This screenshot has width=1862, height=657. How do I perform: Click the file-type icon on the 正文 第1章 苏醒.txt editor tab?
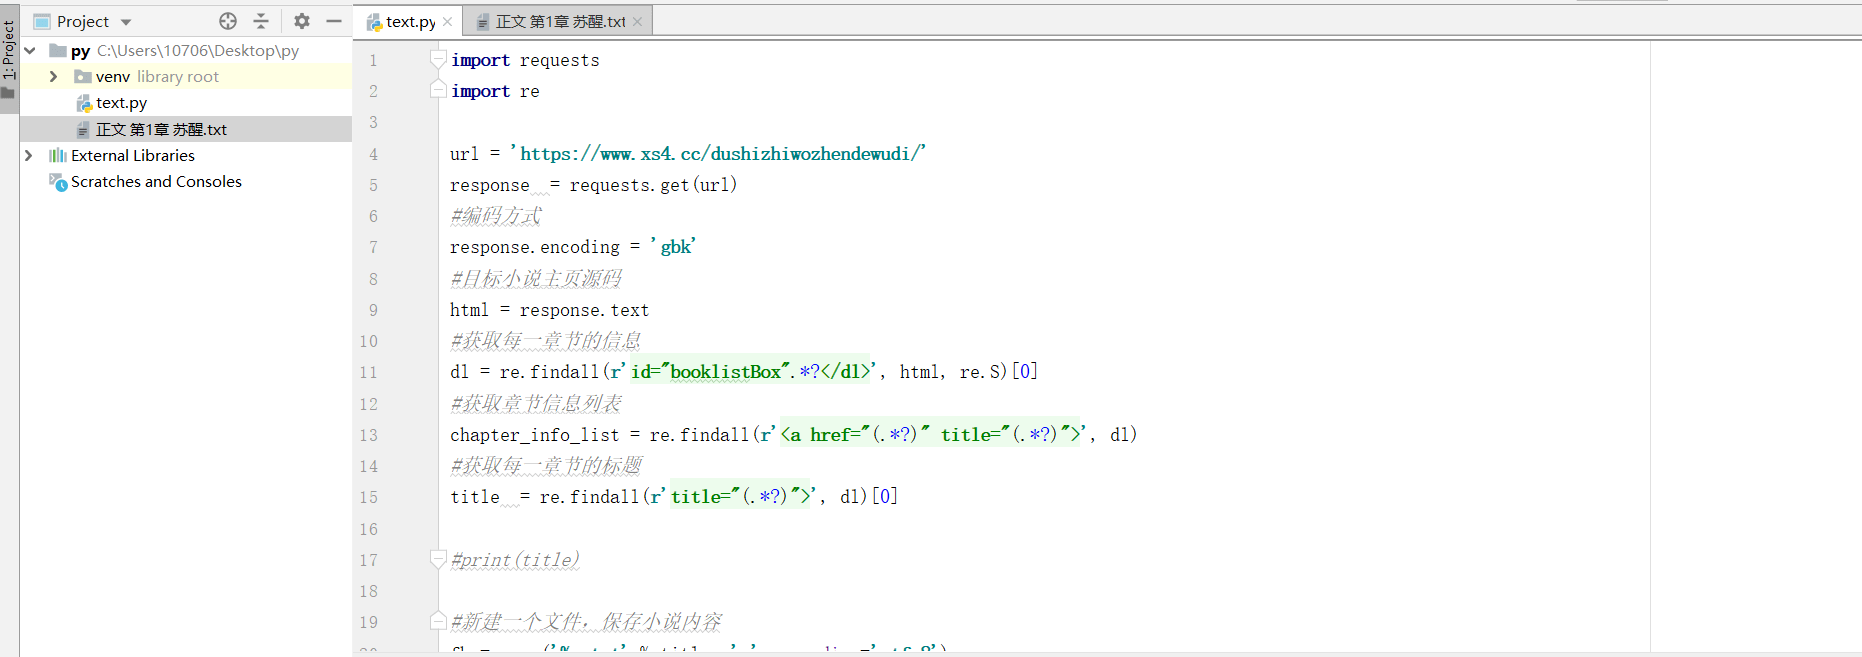point(483,22)
